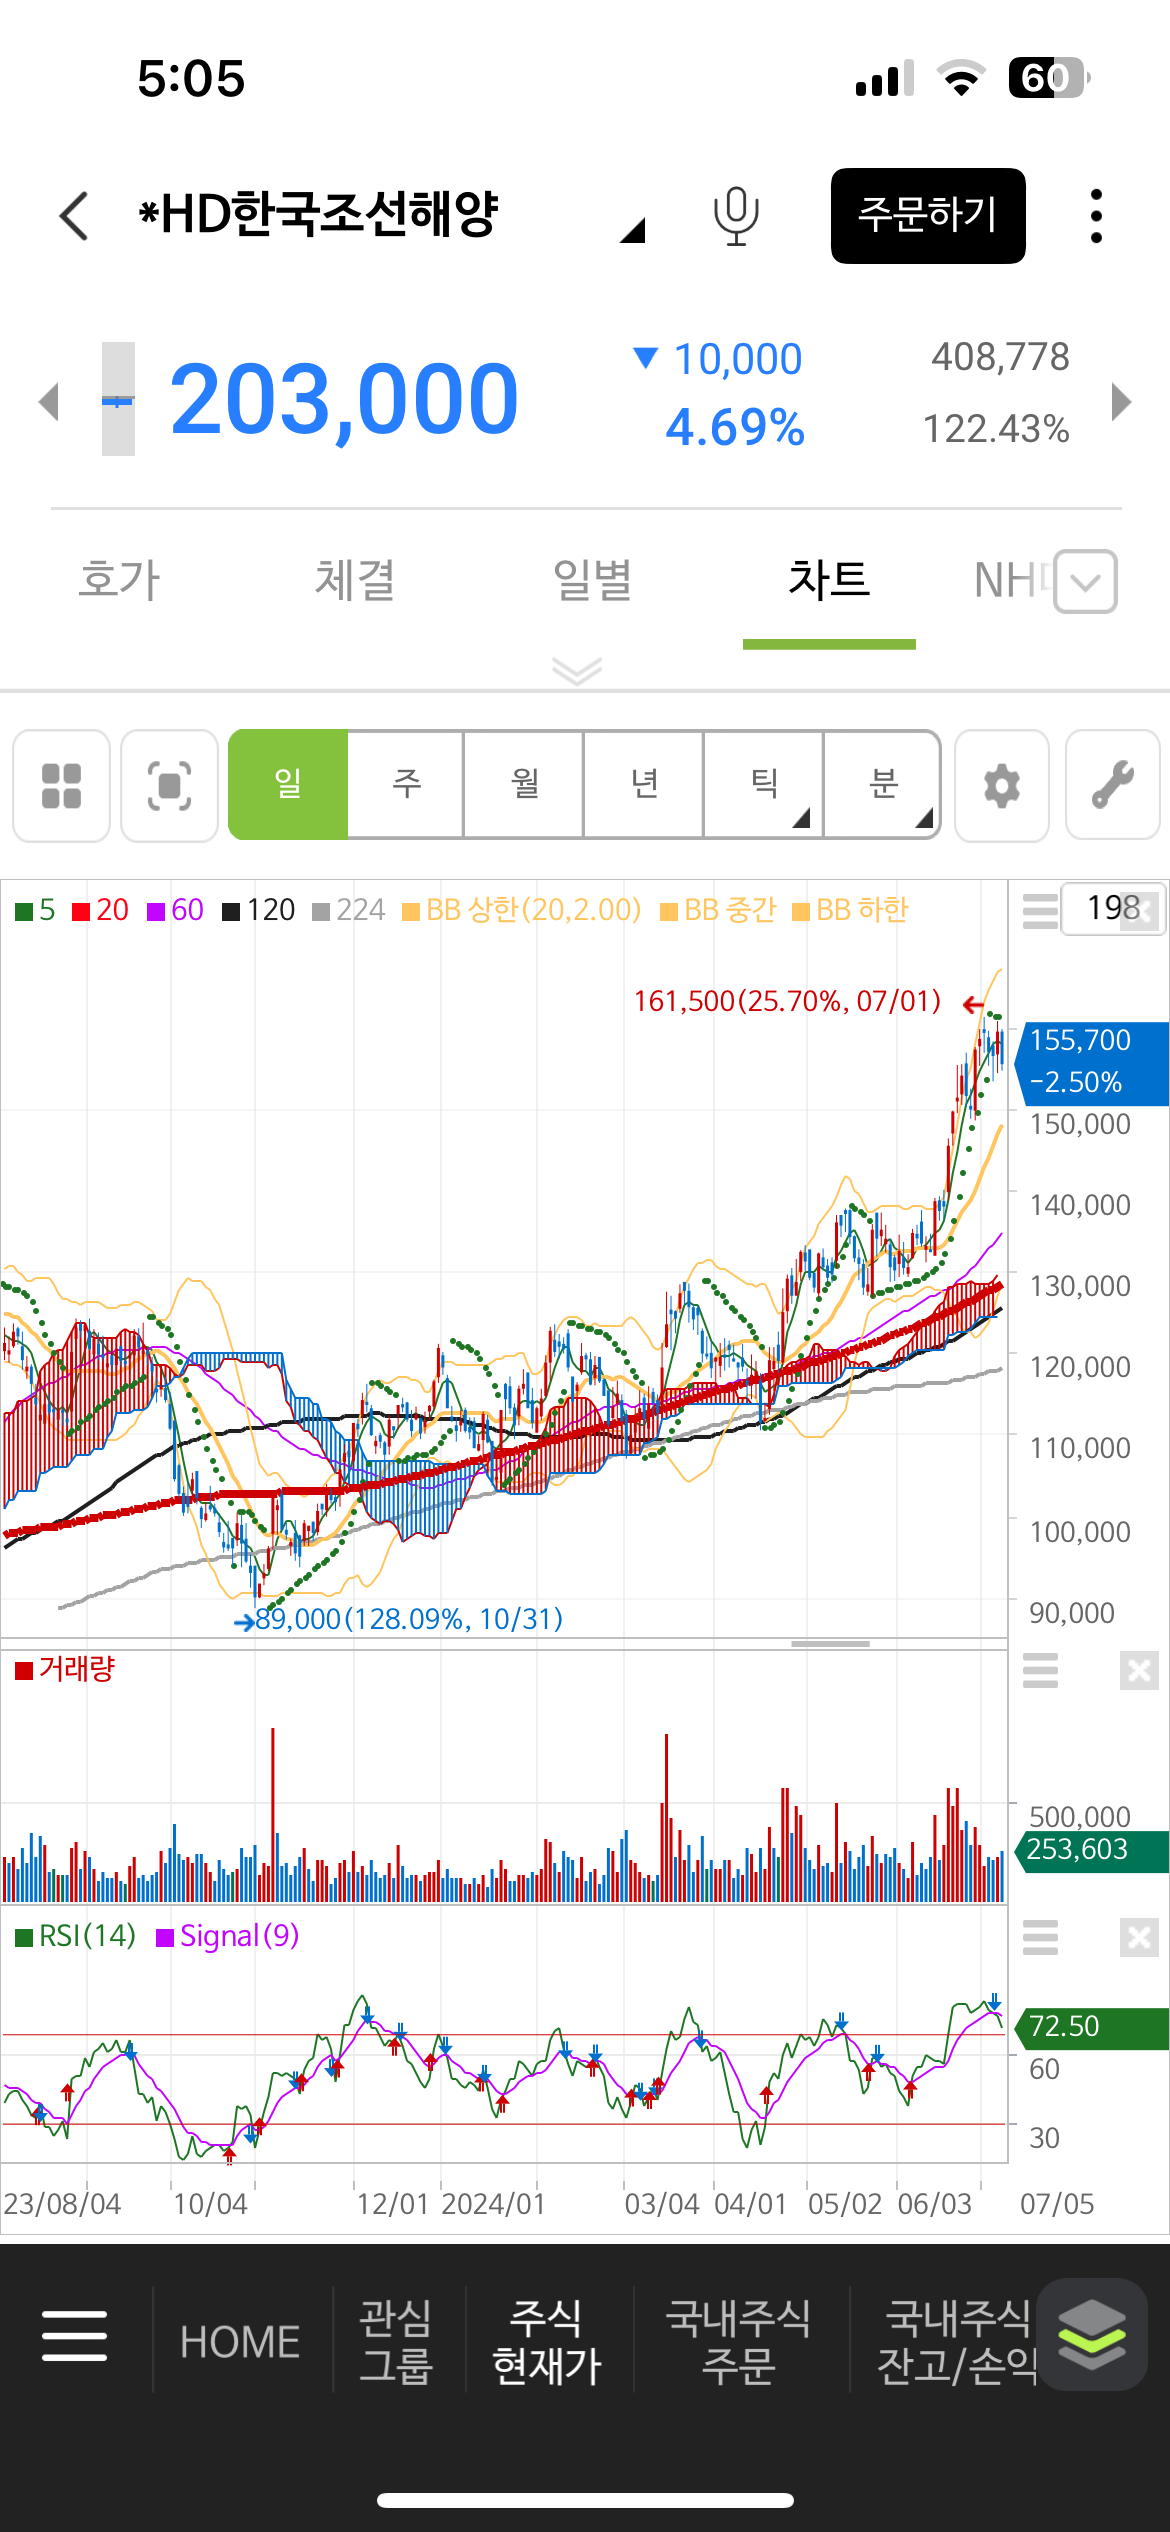Tap the microphone voice search icon
1170x2532 pixels.
(736, 216)
